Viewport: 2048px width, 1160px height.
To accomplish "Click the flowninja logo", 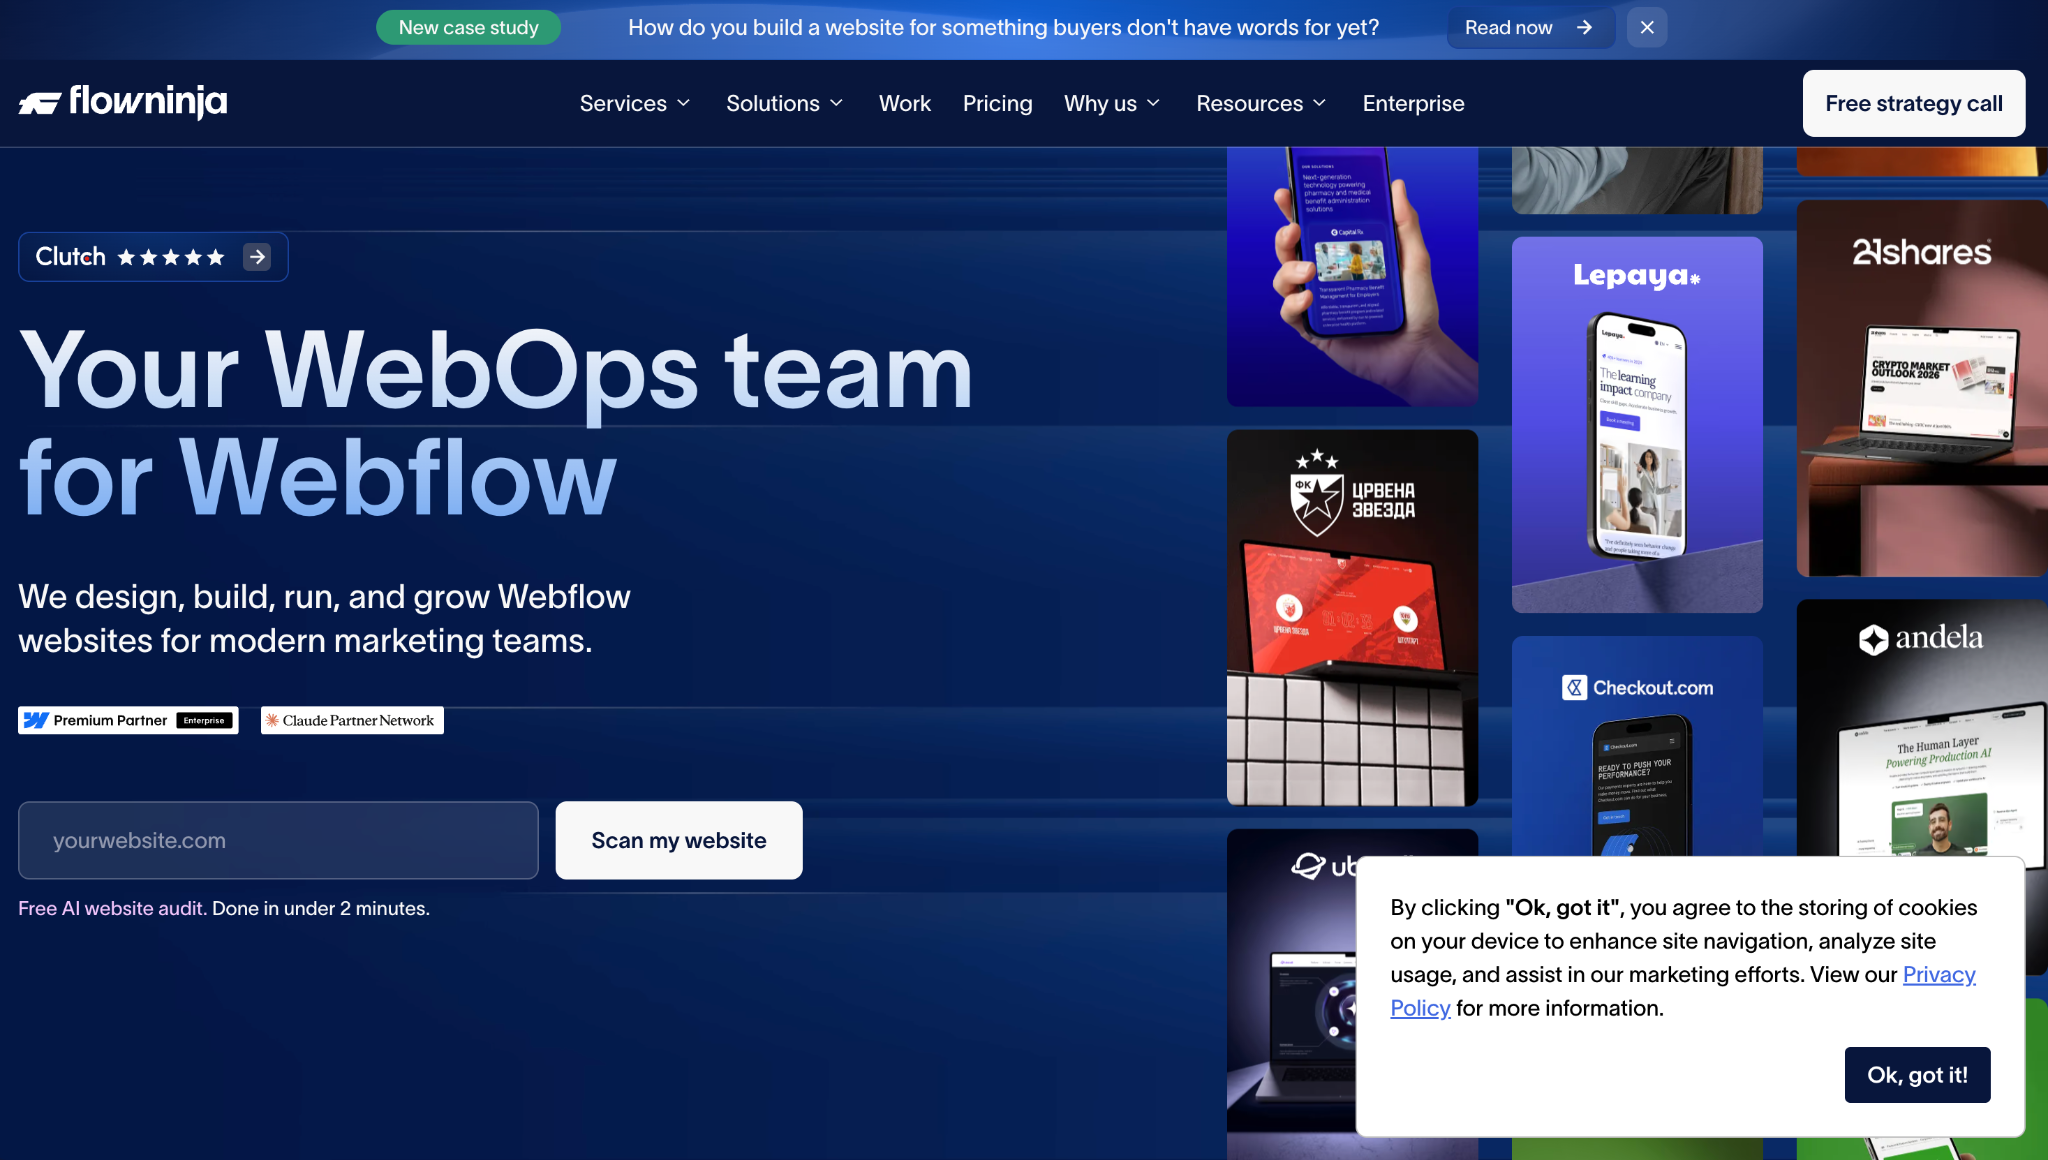I will pos(123,102).
